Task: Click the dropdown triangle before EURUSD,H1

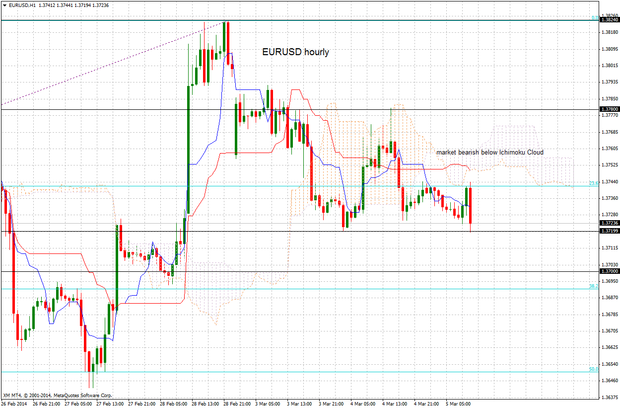Action: [4, 6]
